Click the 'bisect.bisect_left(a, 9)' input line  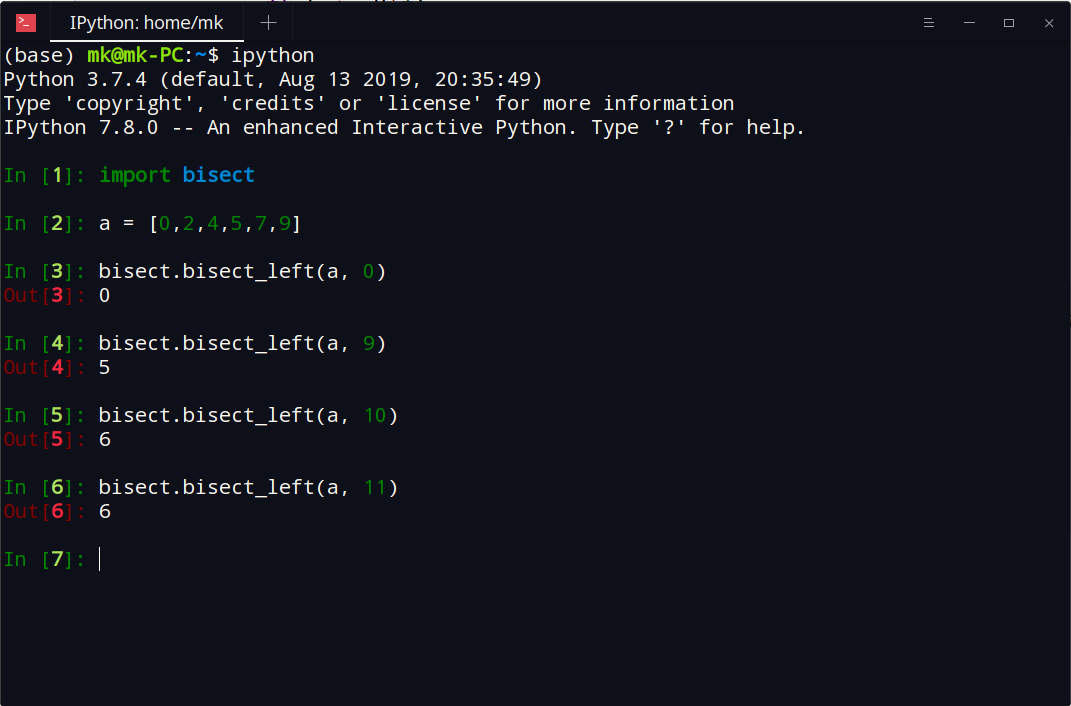[242, 343]
